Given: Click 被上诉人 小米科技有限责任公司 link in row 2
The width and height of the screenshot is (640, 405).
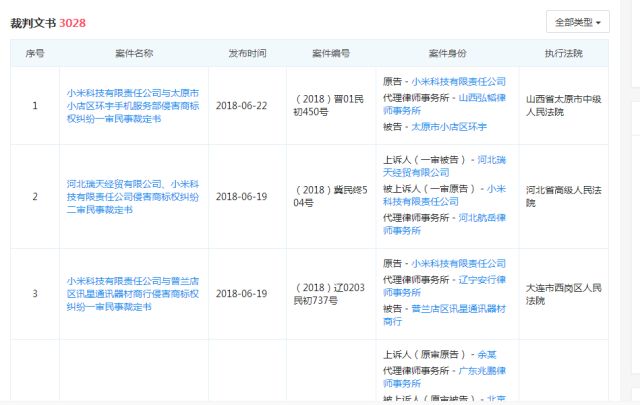Looking at the screenshot, I should pyautogui.click(x=444, y=195).
